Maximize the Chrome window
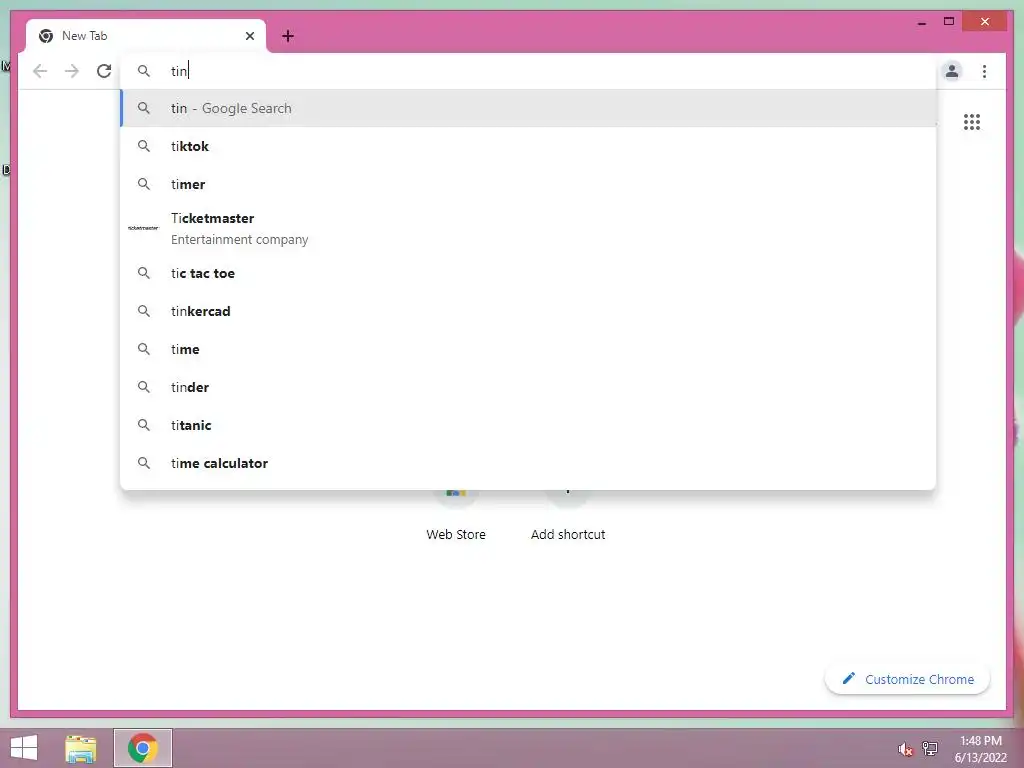The image size is (1024, 768). 949,22
